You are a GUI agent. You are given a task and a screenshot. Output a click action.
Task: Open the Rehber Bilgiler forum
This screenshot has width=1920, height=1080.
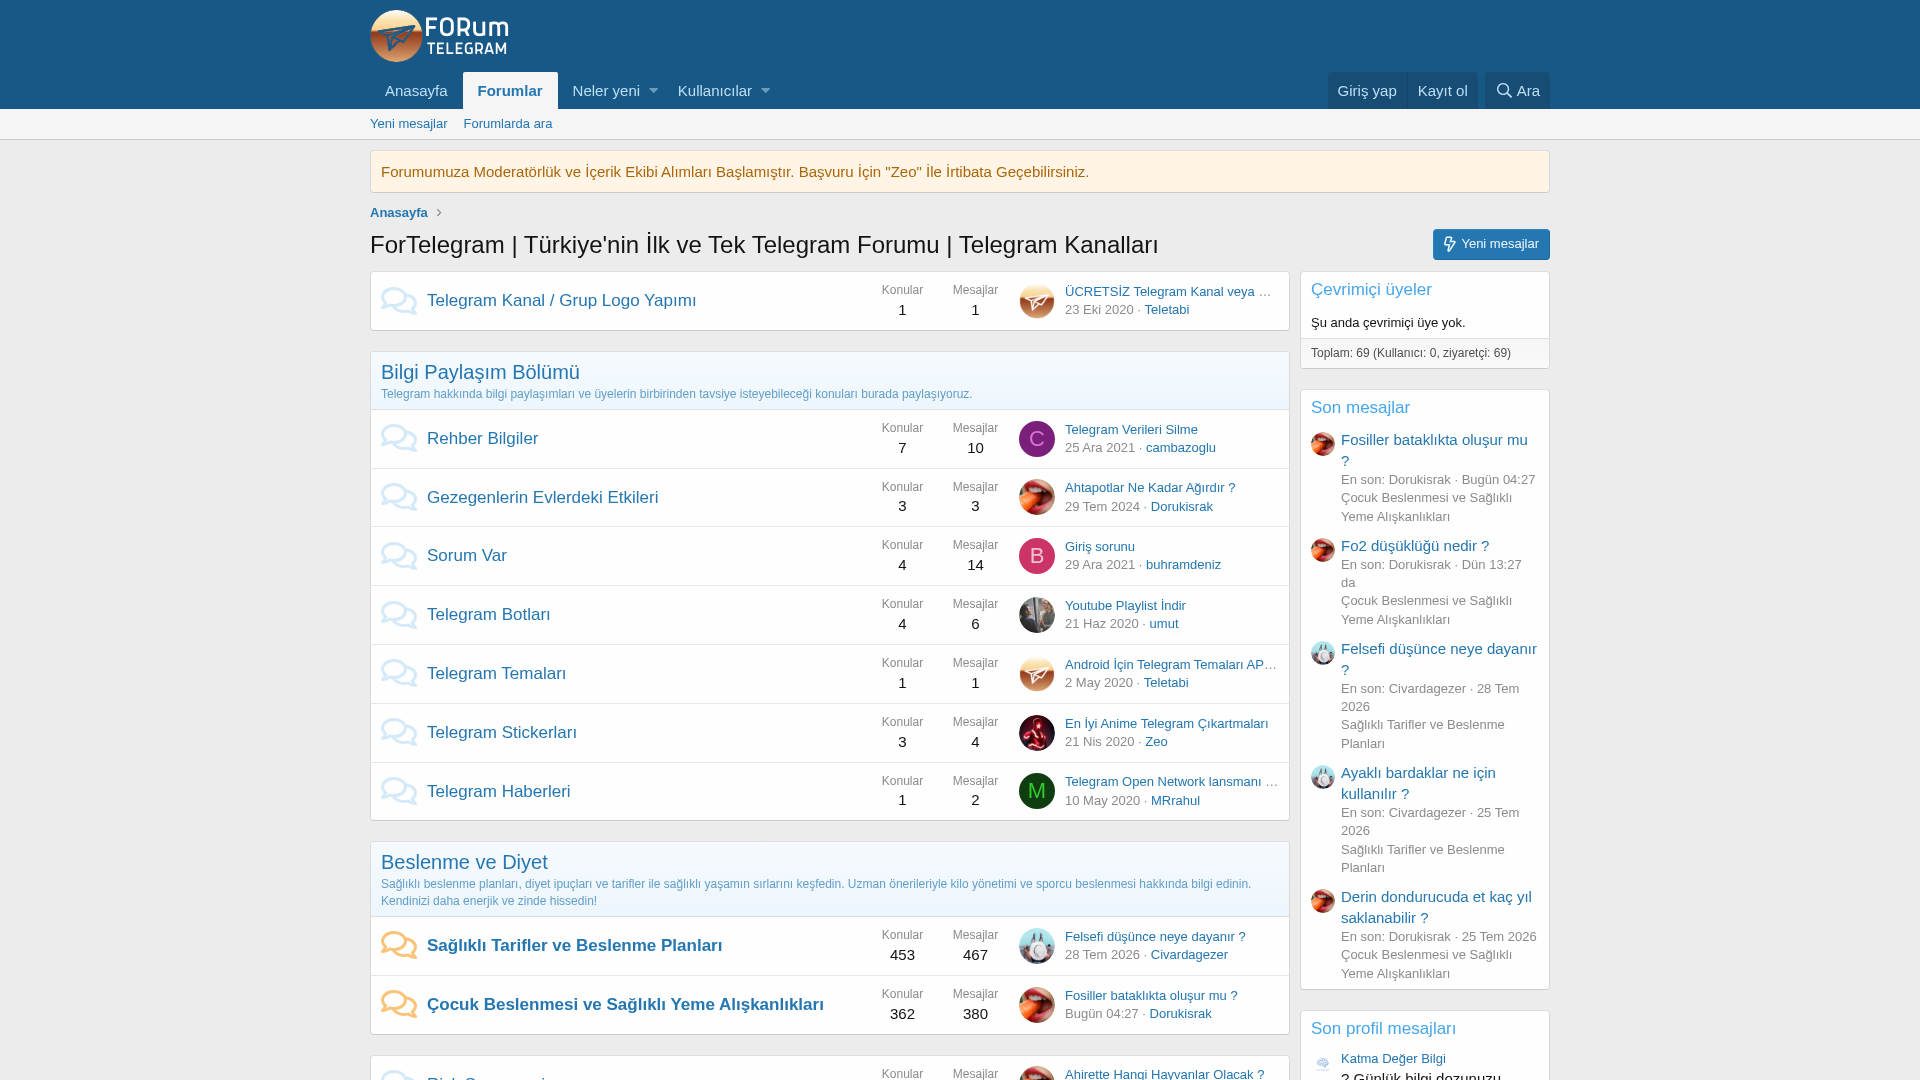tap(483, 438)
